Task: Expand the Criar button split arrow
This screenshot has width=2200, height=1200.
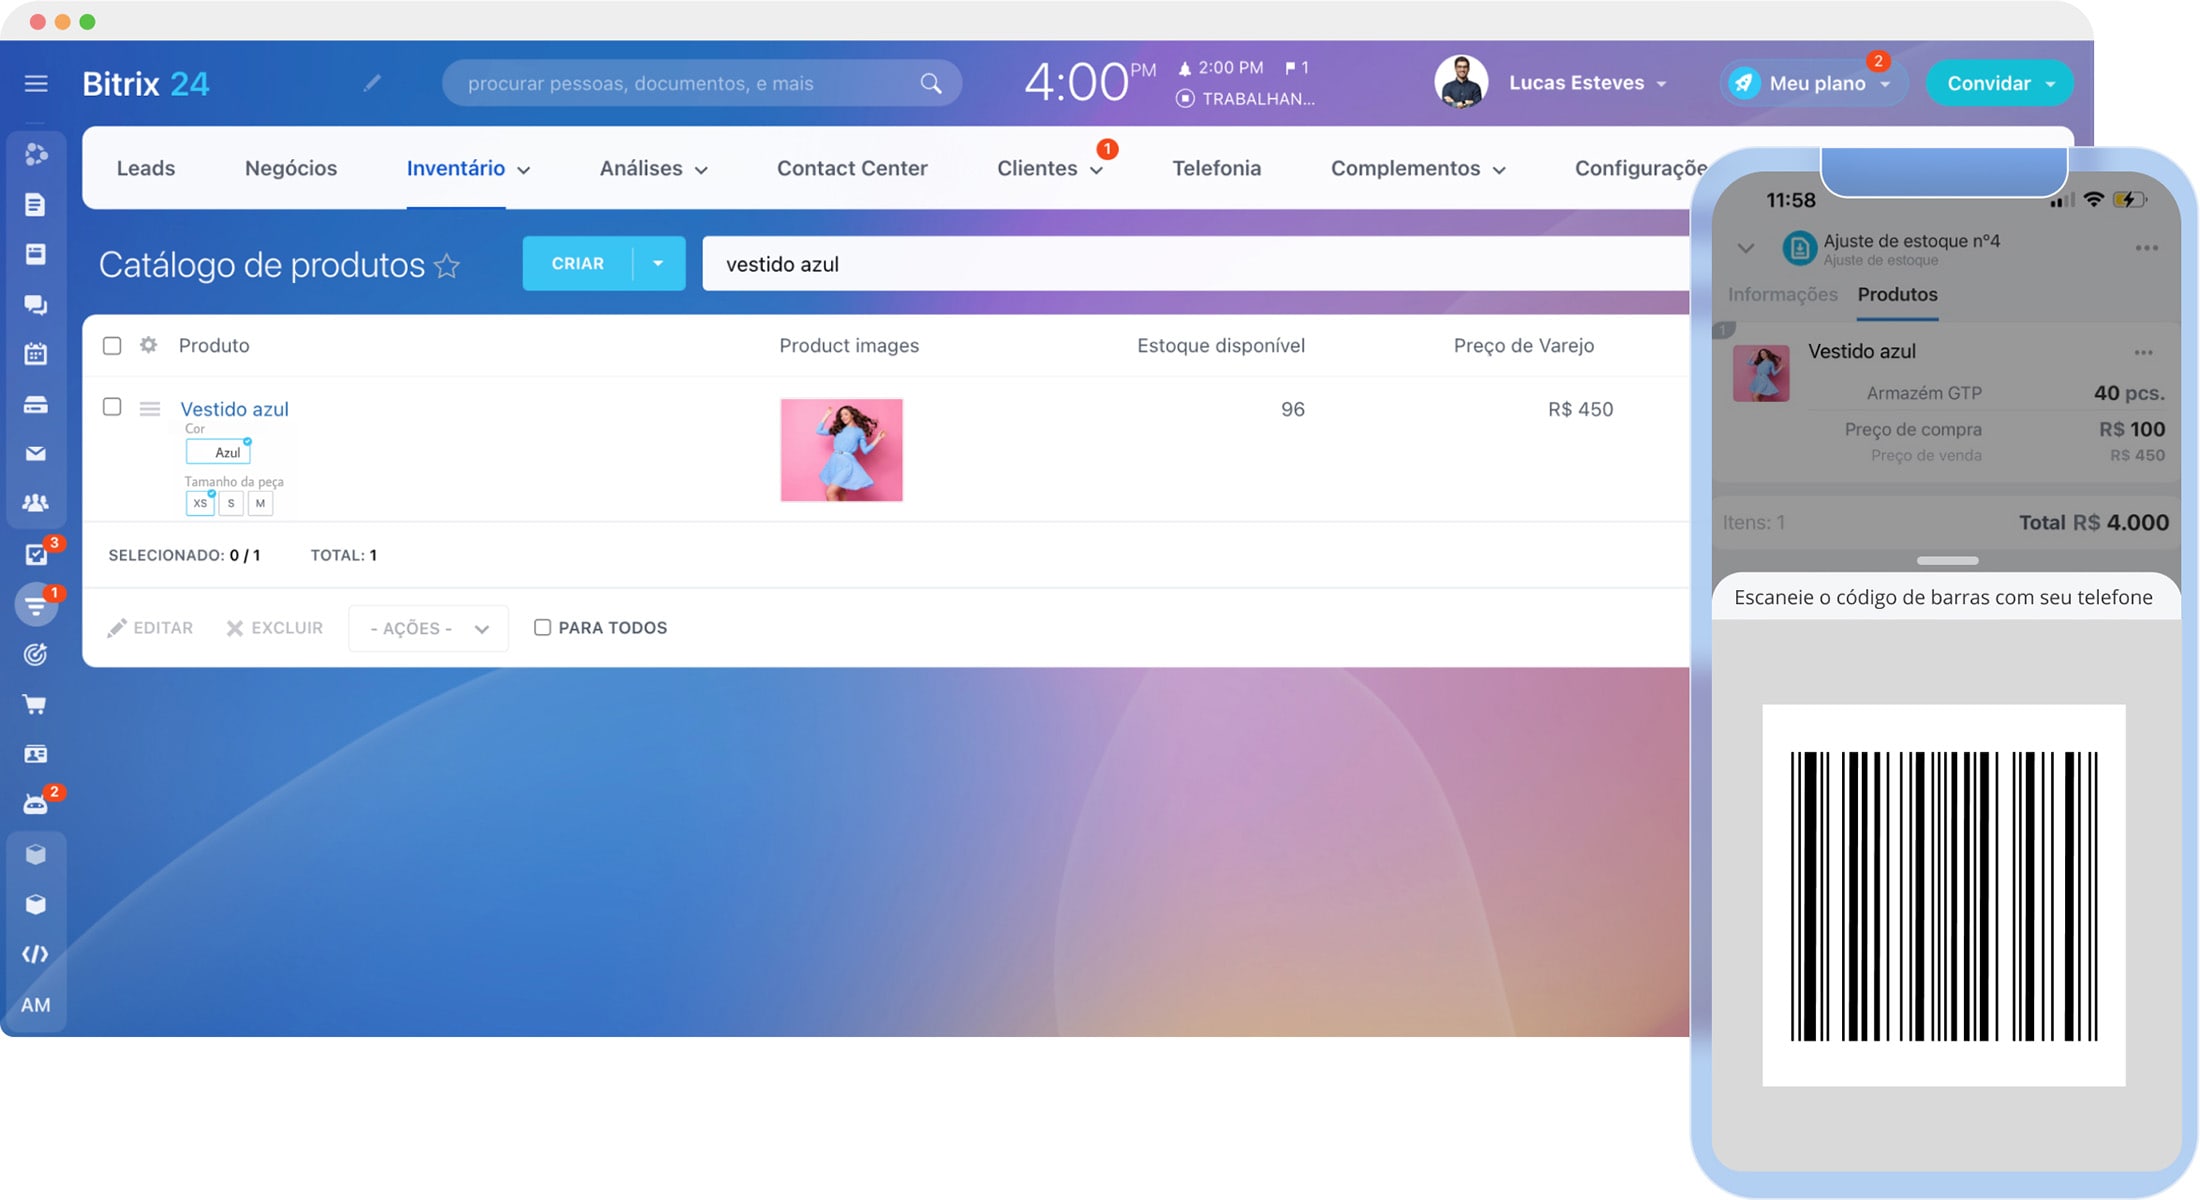Action: coord(657,263)
